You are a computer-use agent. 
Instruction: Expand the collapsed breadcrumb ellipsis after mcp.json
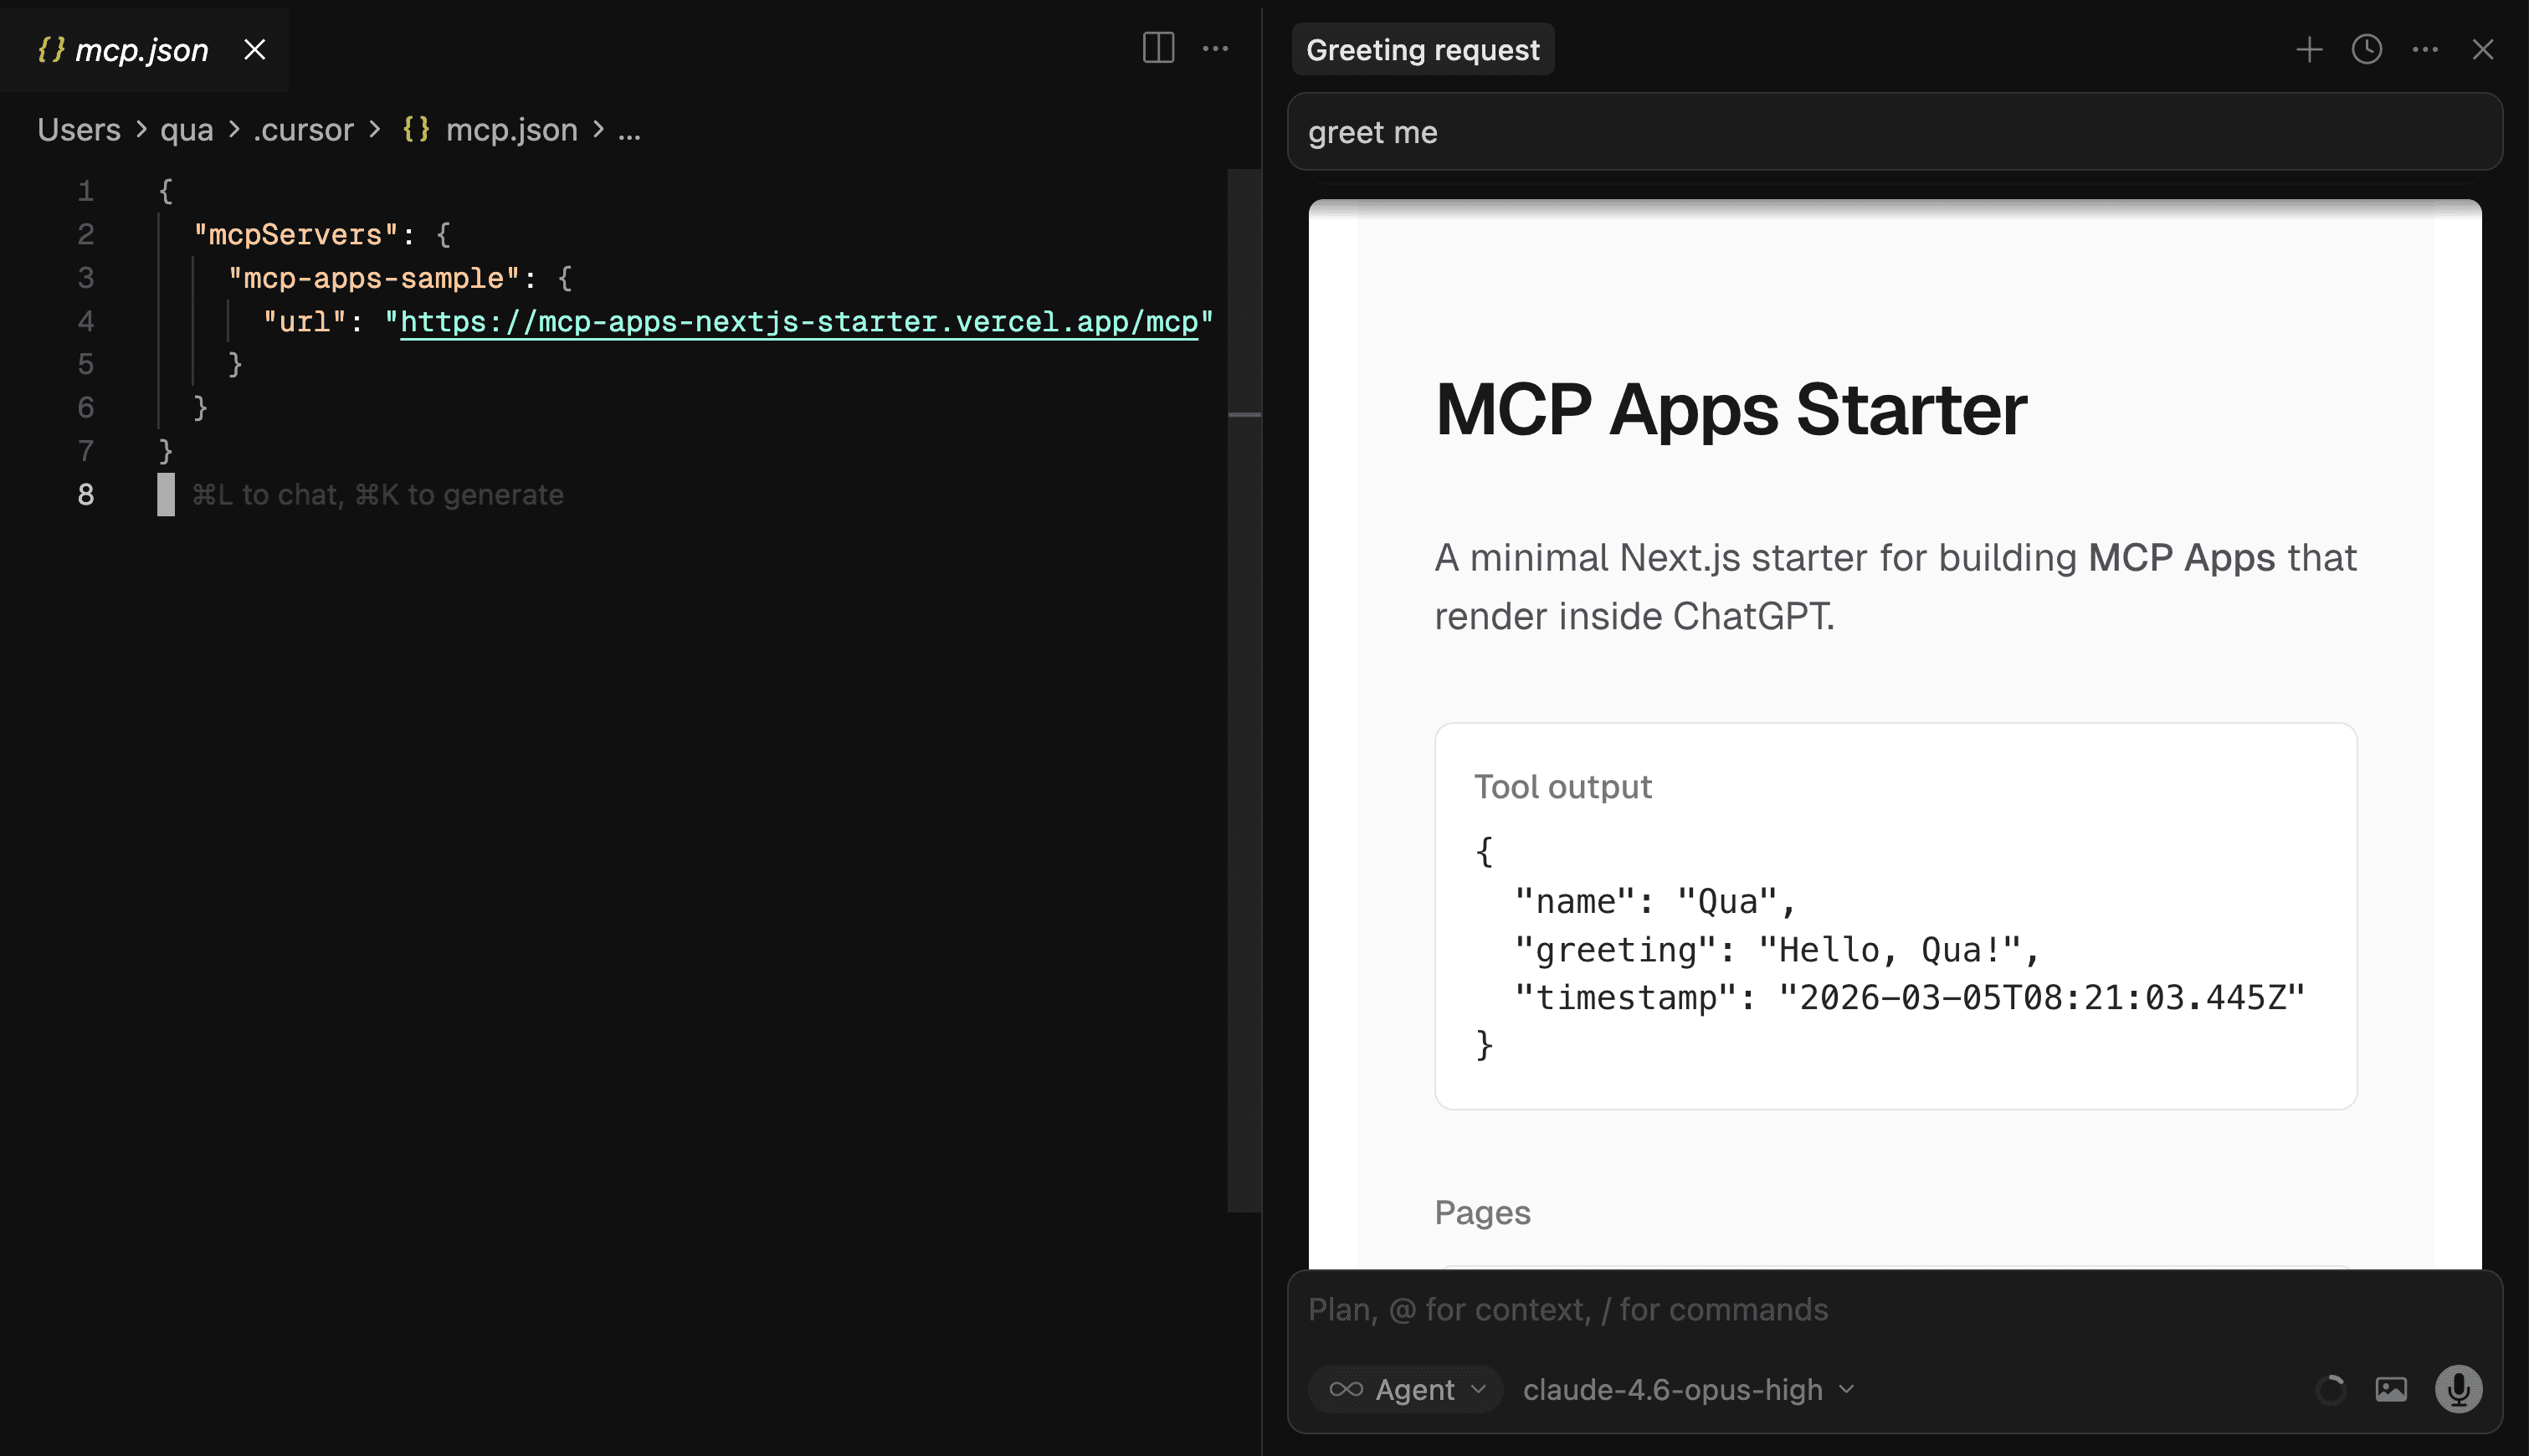pos(631,130)
